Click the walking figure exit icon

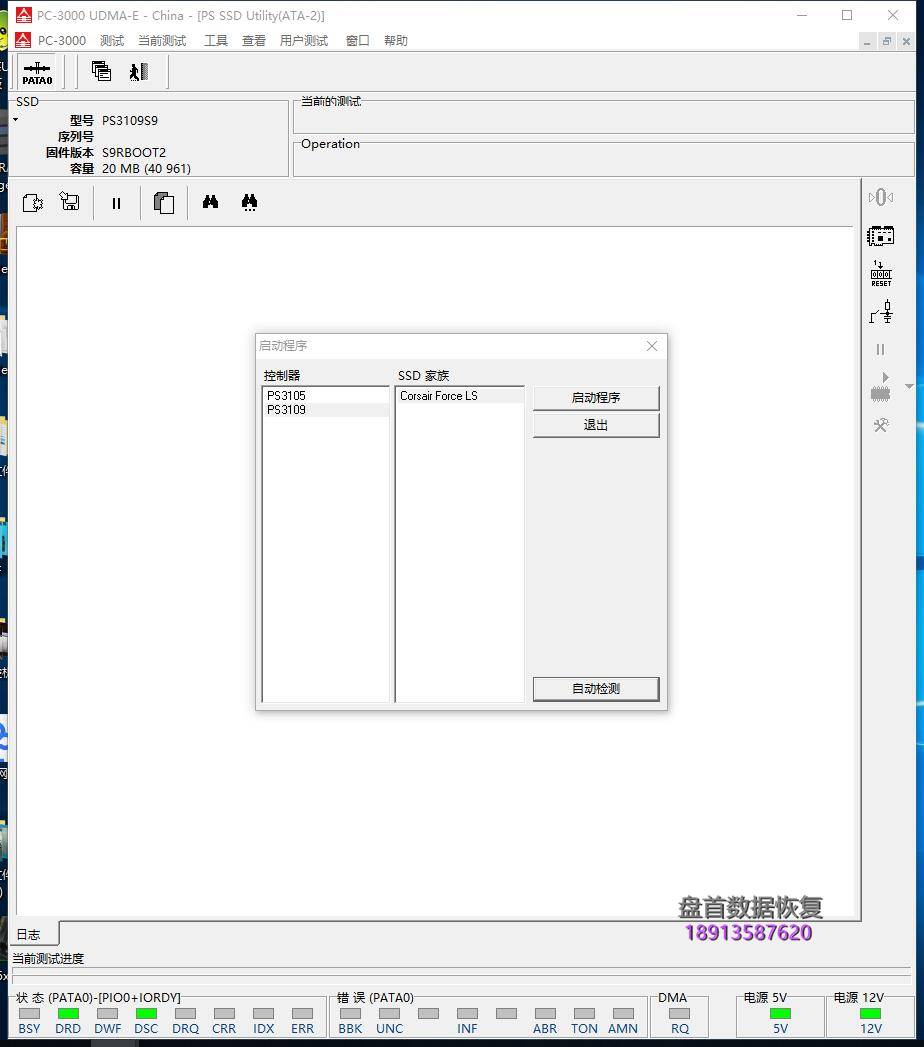[138, 71]
